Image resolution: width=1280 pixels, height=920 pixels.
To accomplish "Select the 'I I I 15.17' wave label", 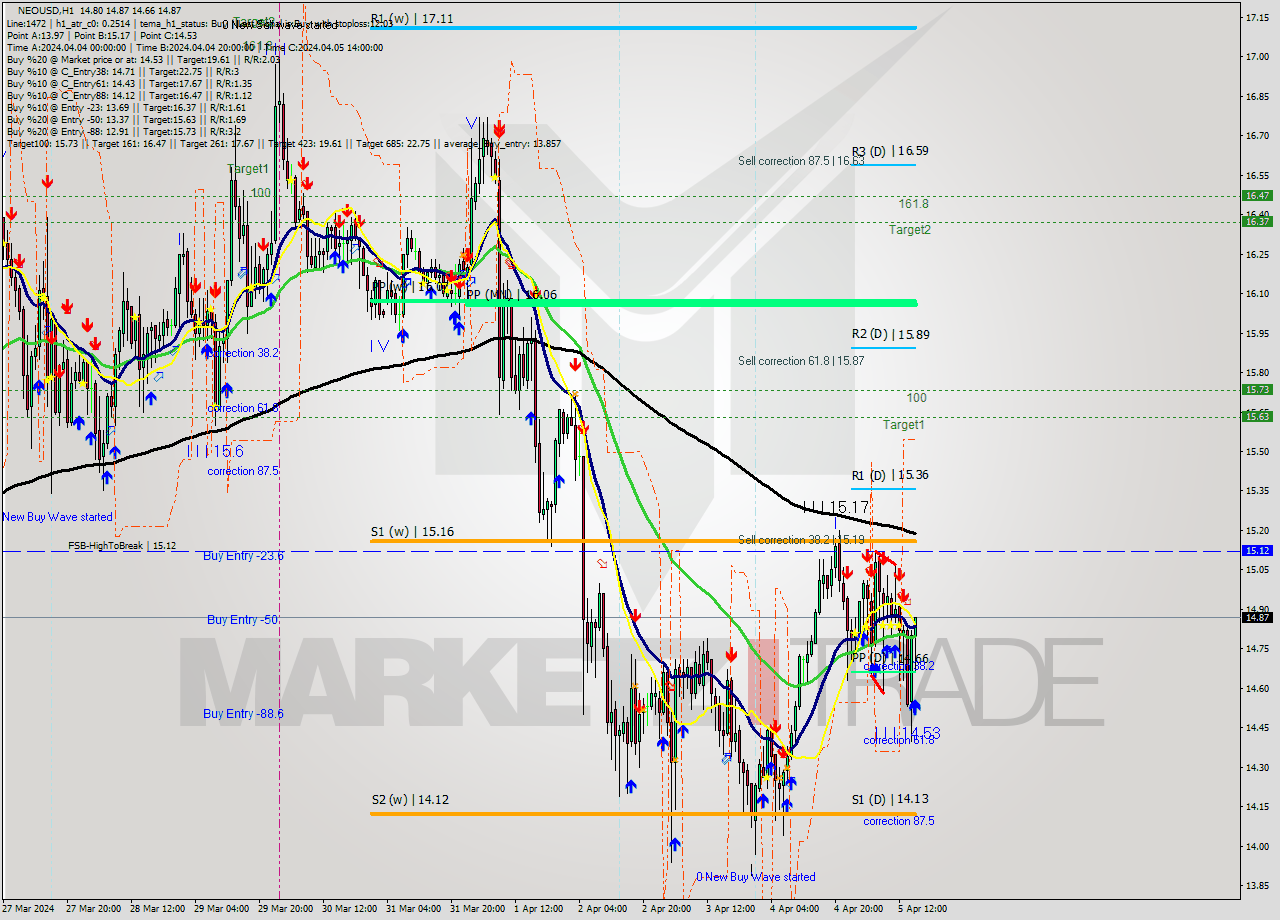I will (835, 508).
